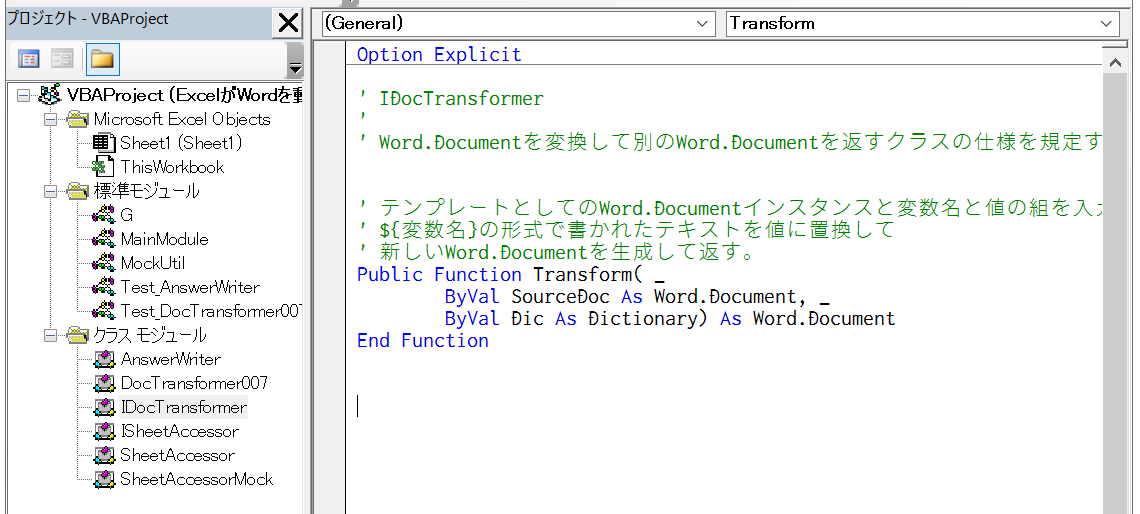Select the ISheetAccessor class label
Viewport: 1140px width, 514px height.
[x=180, y=431]
